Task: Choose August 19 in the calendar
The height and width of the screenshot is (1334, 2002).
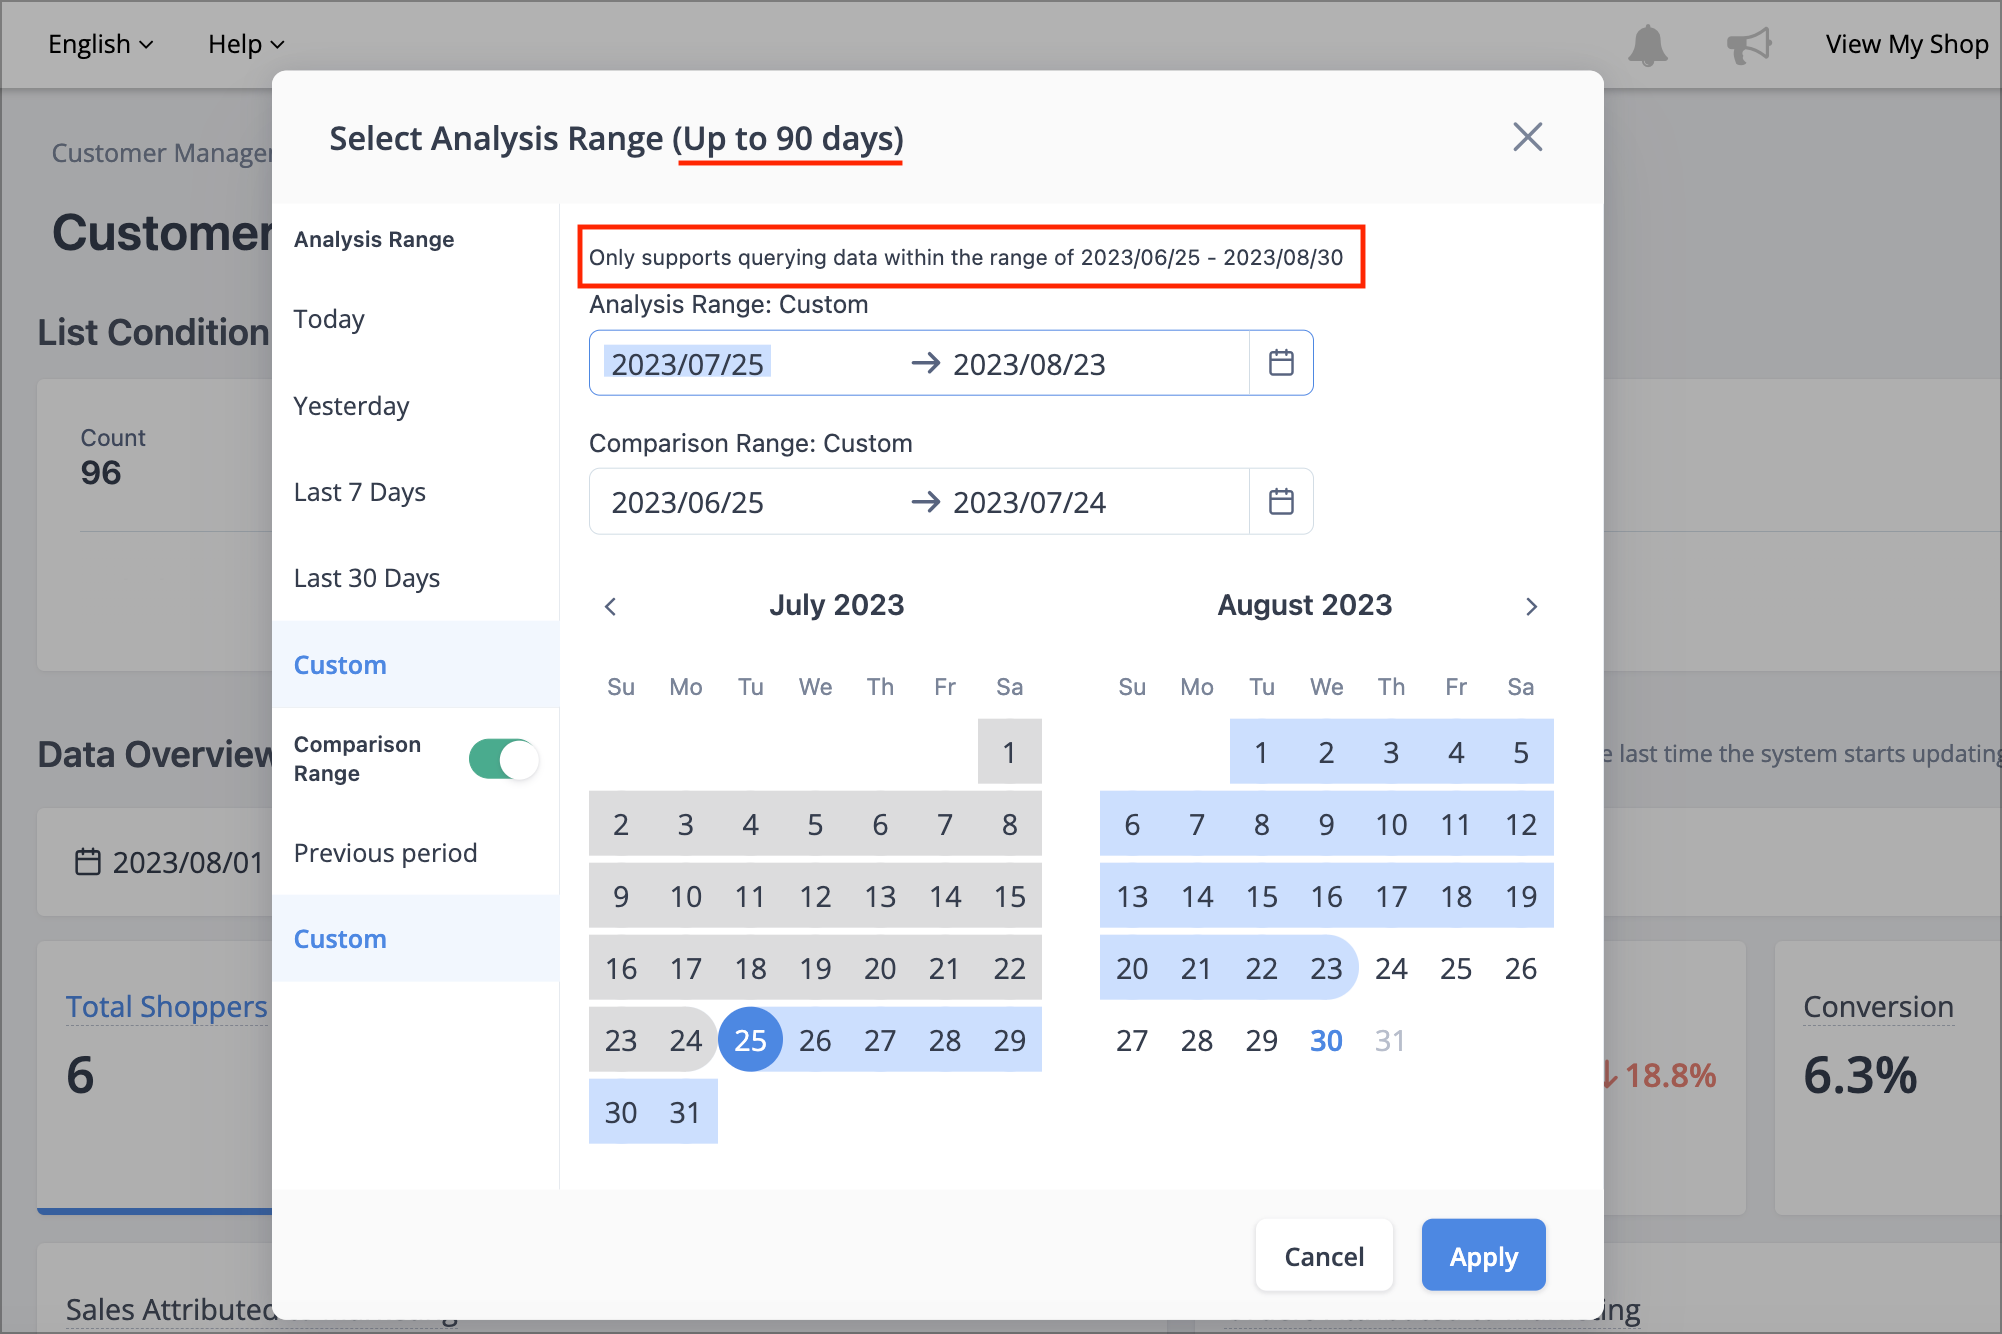Action: click(1521, 896)
